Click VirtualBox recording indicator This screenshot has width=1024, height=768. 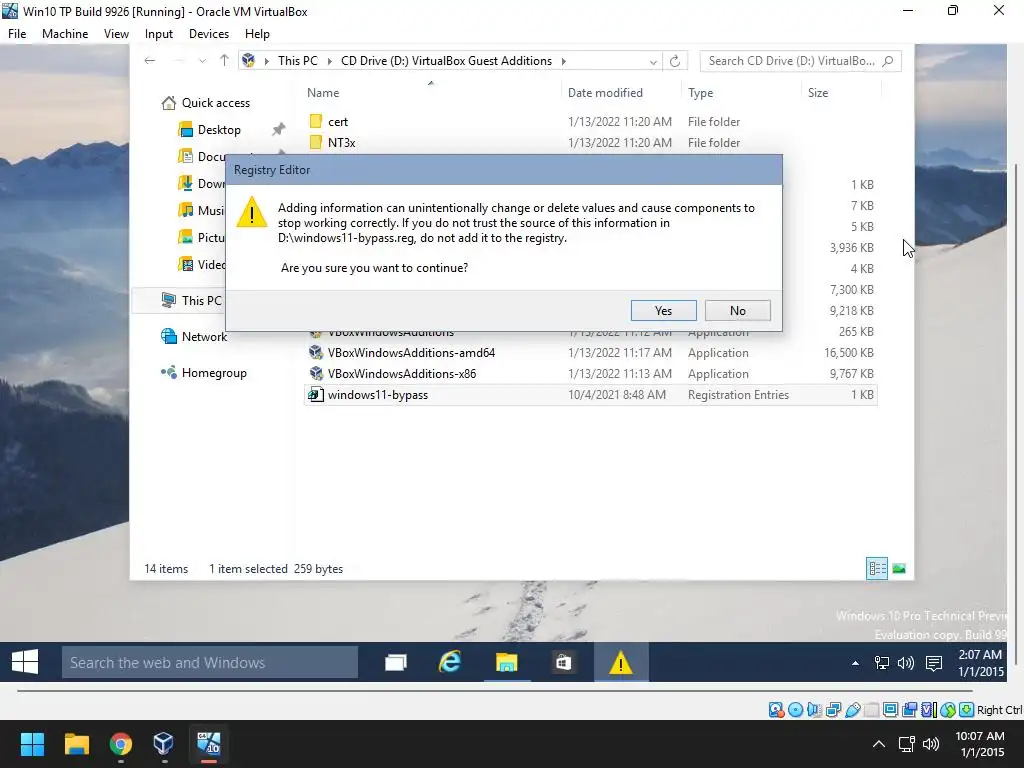(909, 710)
